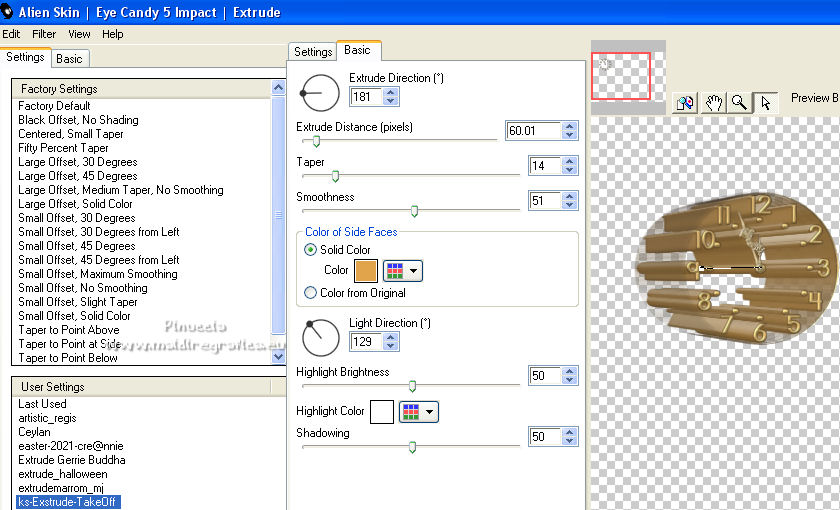
Task: Click Factory Settings scrollbar down arrow
Action: point(278,356)
